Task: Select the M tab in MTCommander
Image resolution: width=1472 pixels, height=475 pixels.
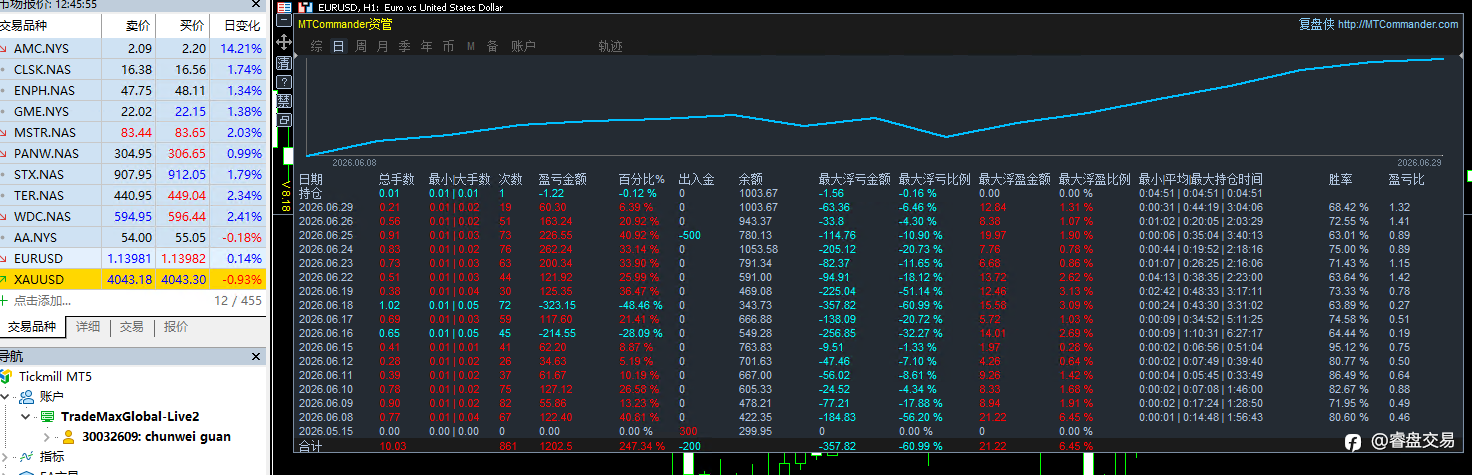Action: point(470,46)
